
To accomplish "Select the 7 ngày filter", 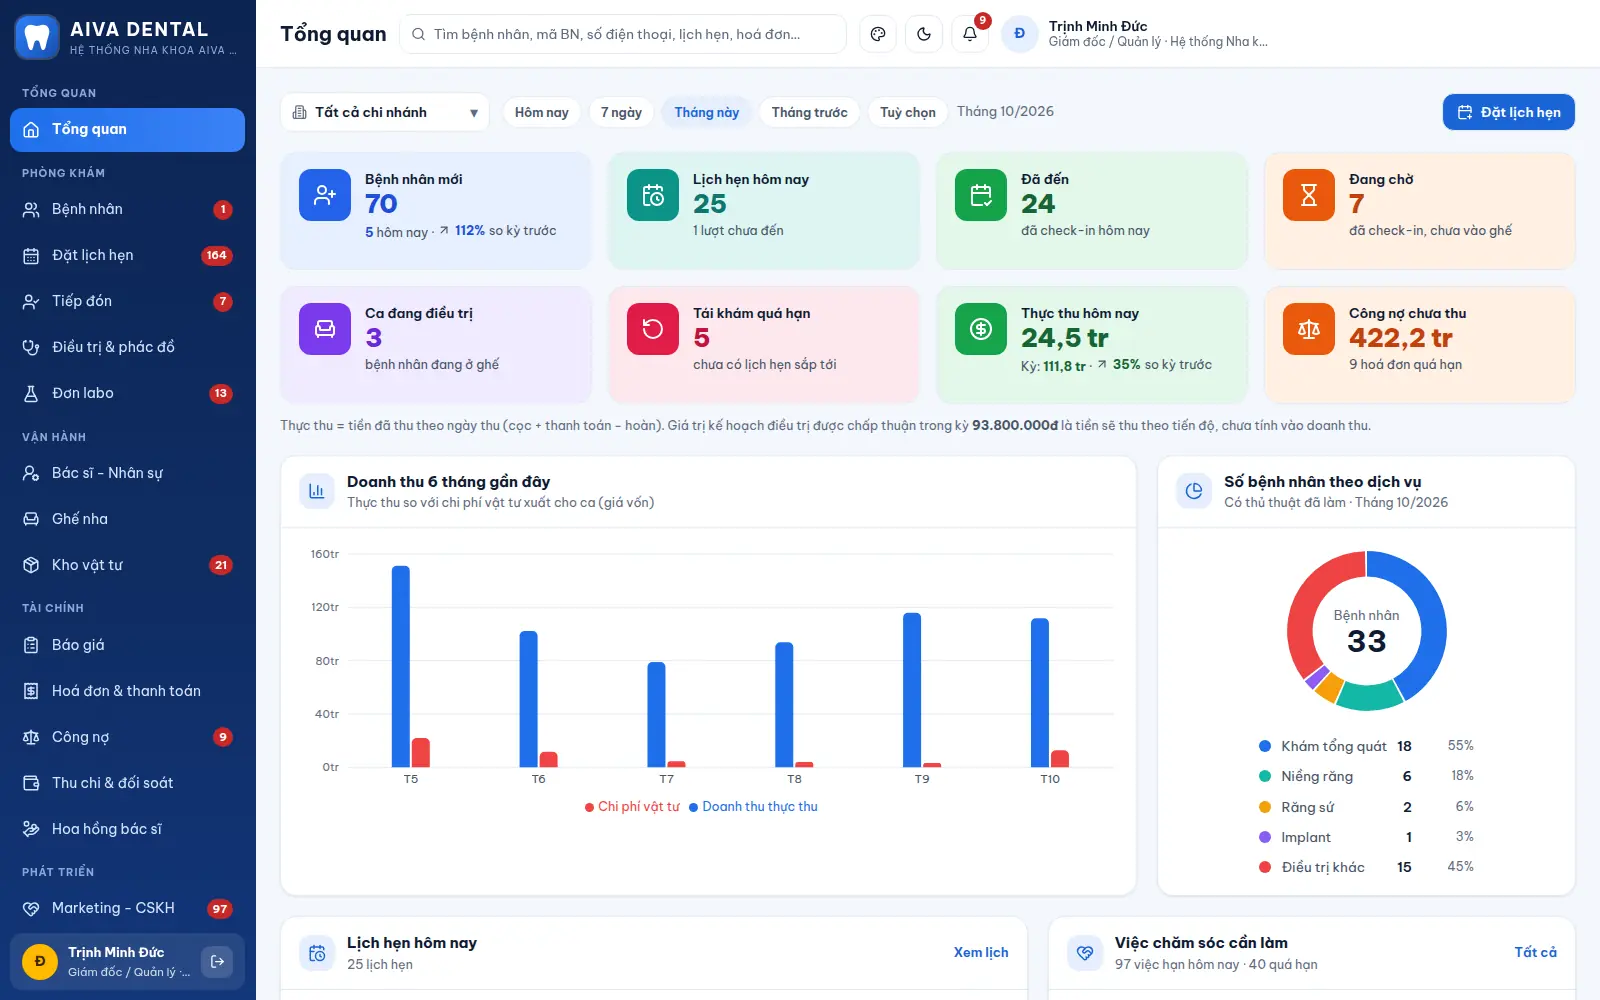I will point(621,112).
